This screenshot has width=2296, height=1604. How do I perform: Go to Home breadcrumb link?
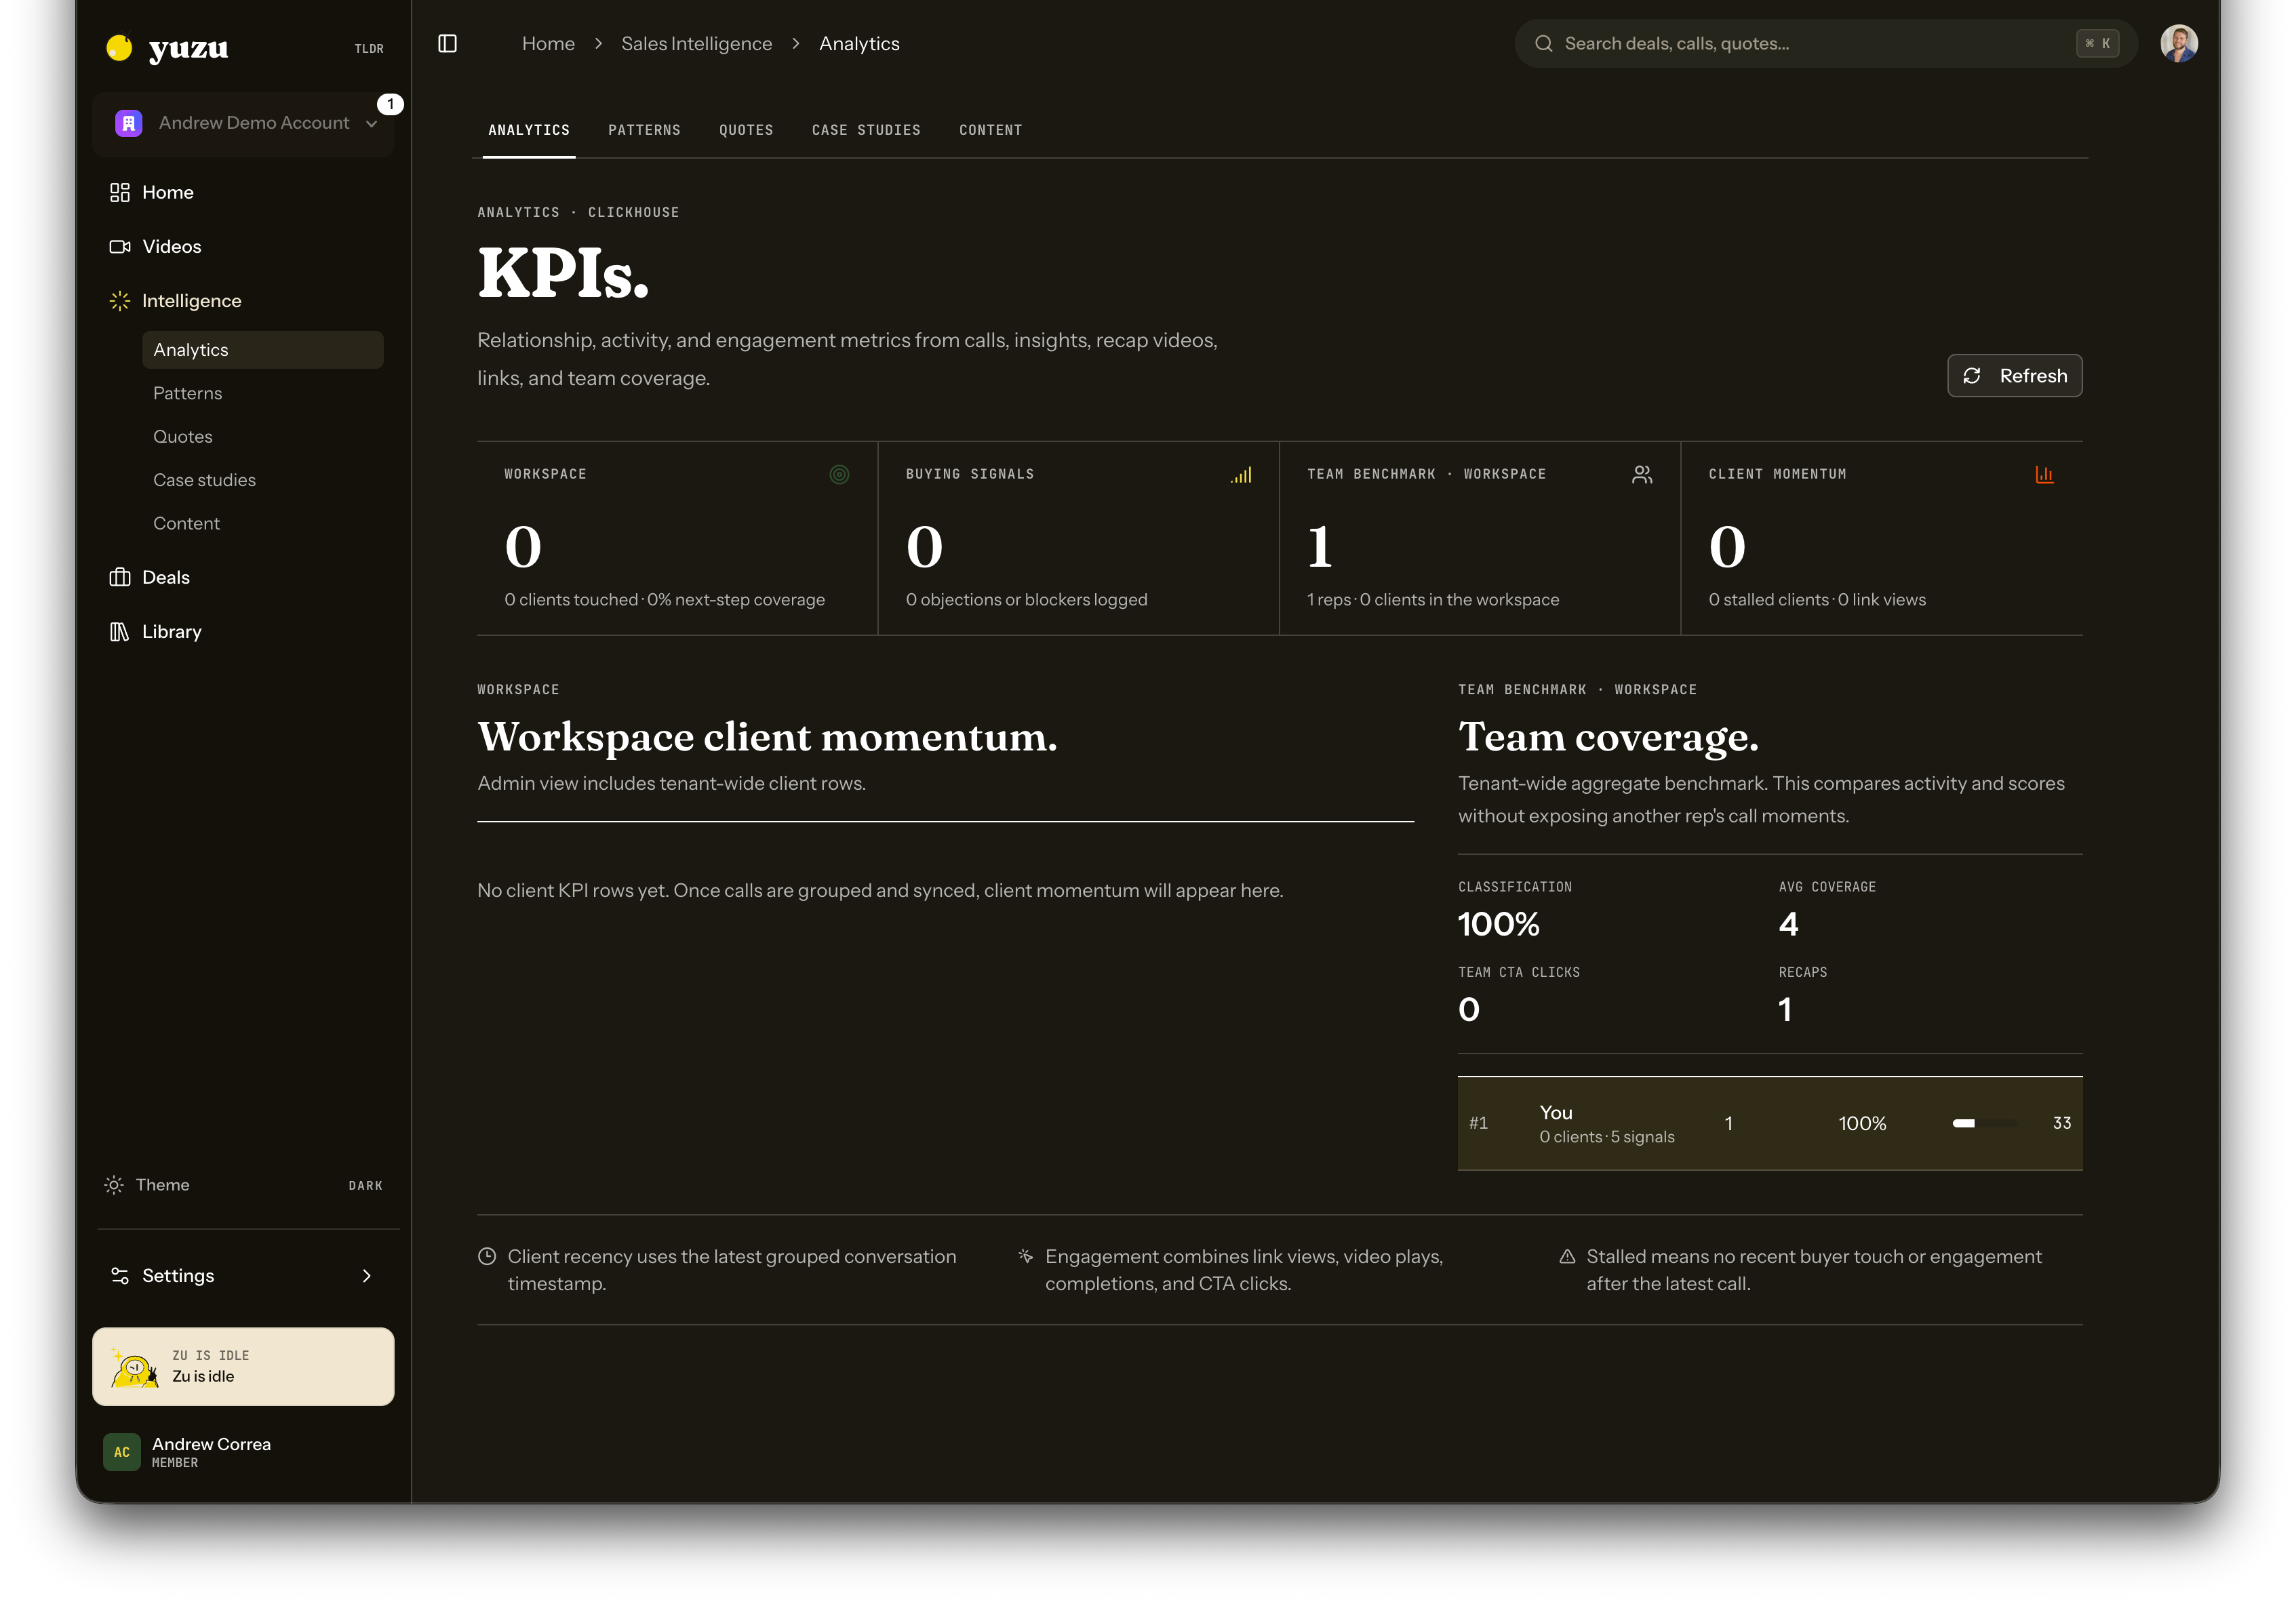tap(548, 44)
